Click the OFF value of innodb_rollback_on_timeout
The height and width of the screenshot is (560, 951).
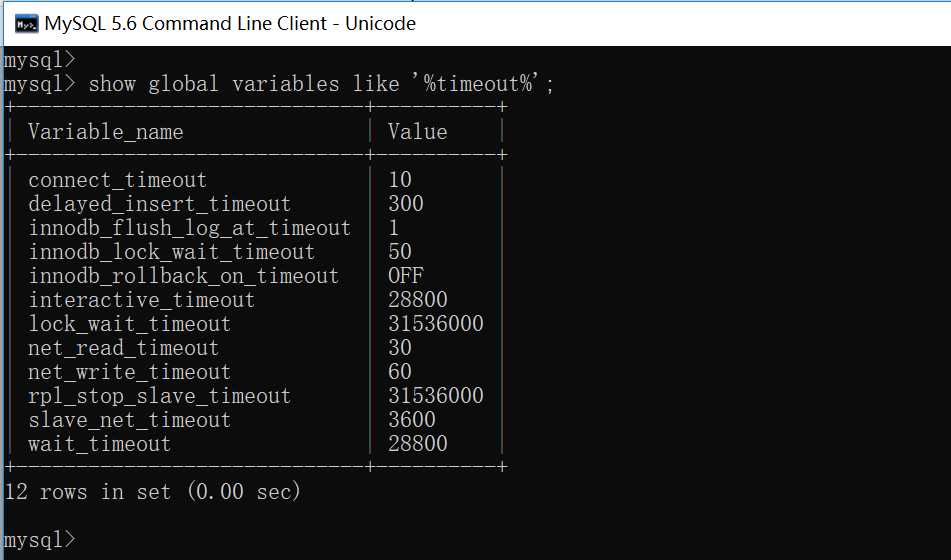406,275
